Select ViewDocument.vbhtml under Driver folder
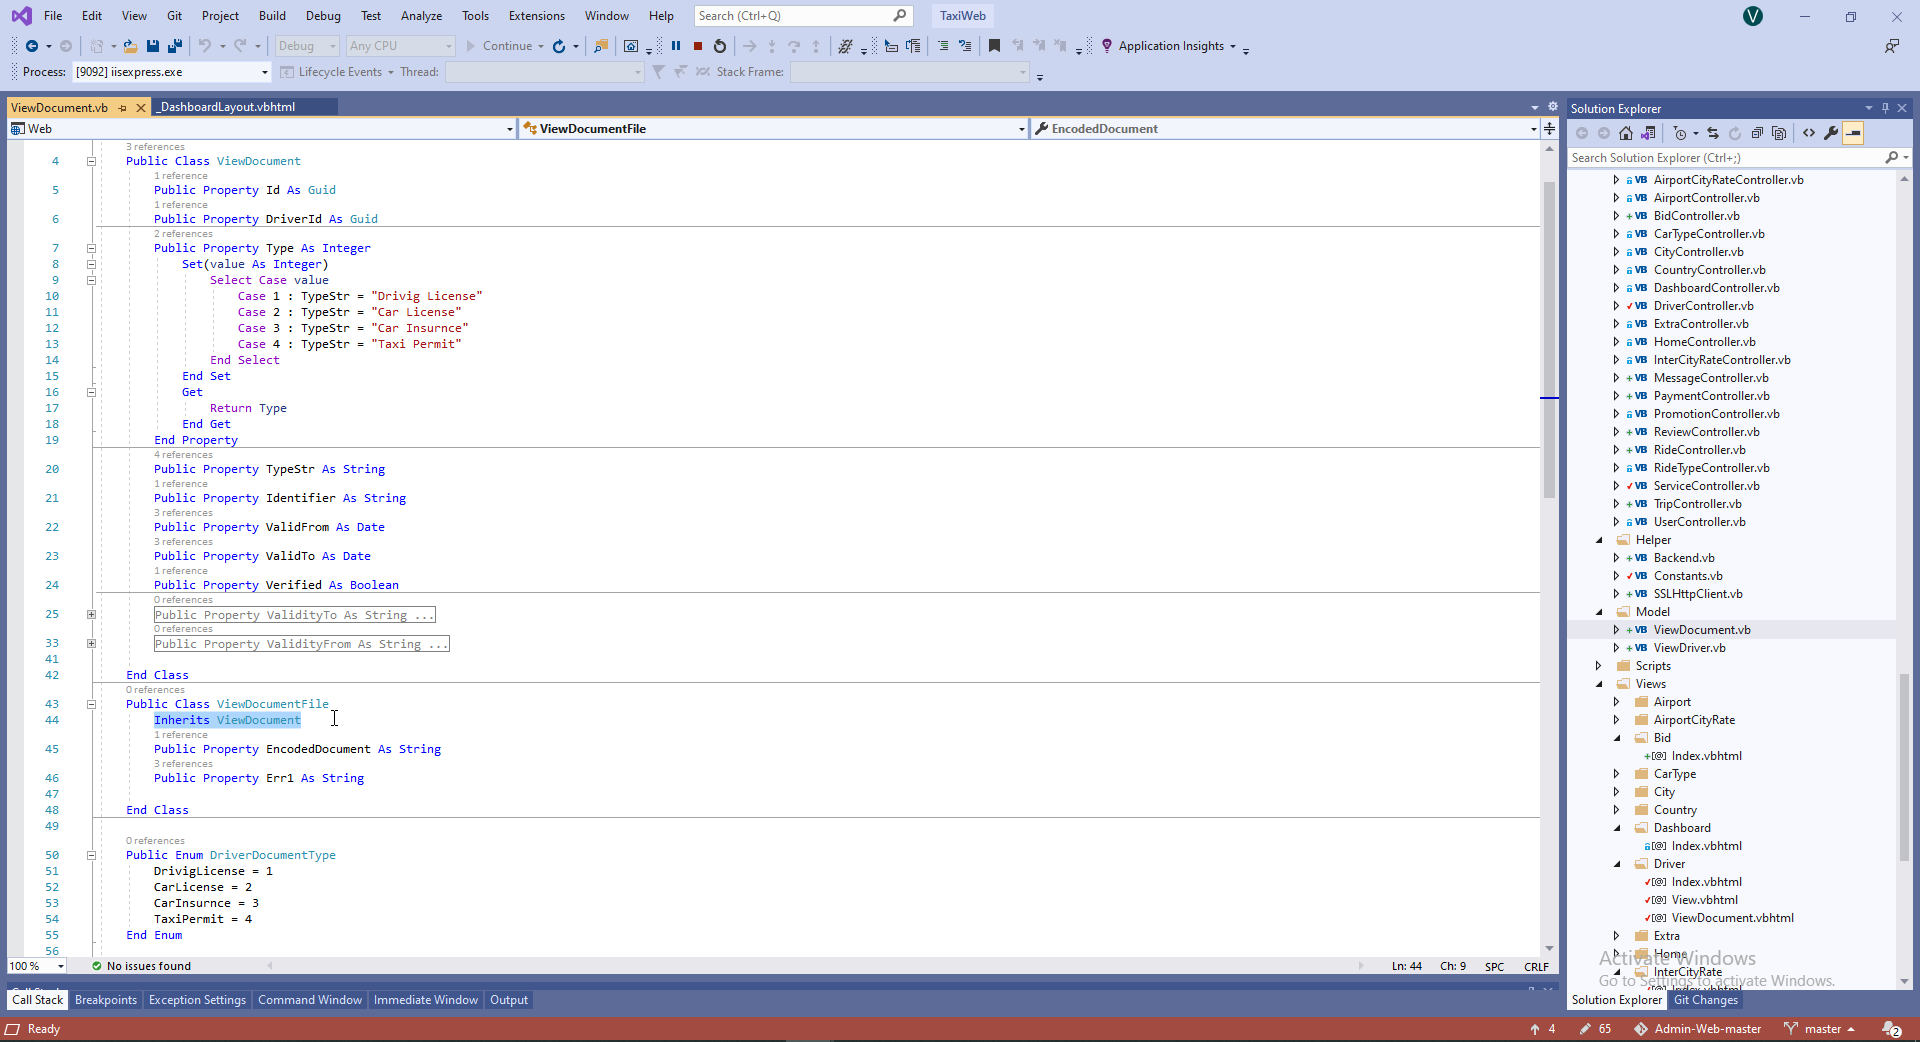 click(1732, 918)
